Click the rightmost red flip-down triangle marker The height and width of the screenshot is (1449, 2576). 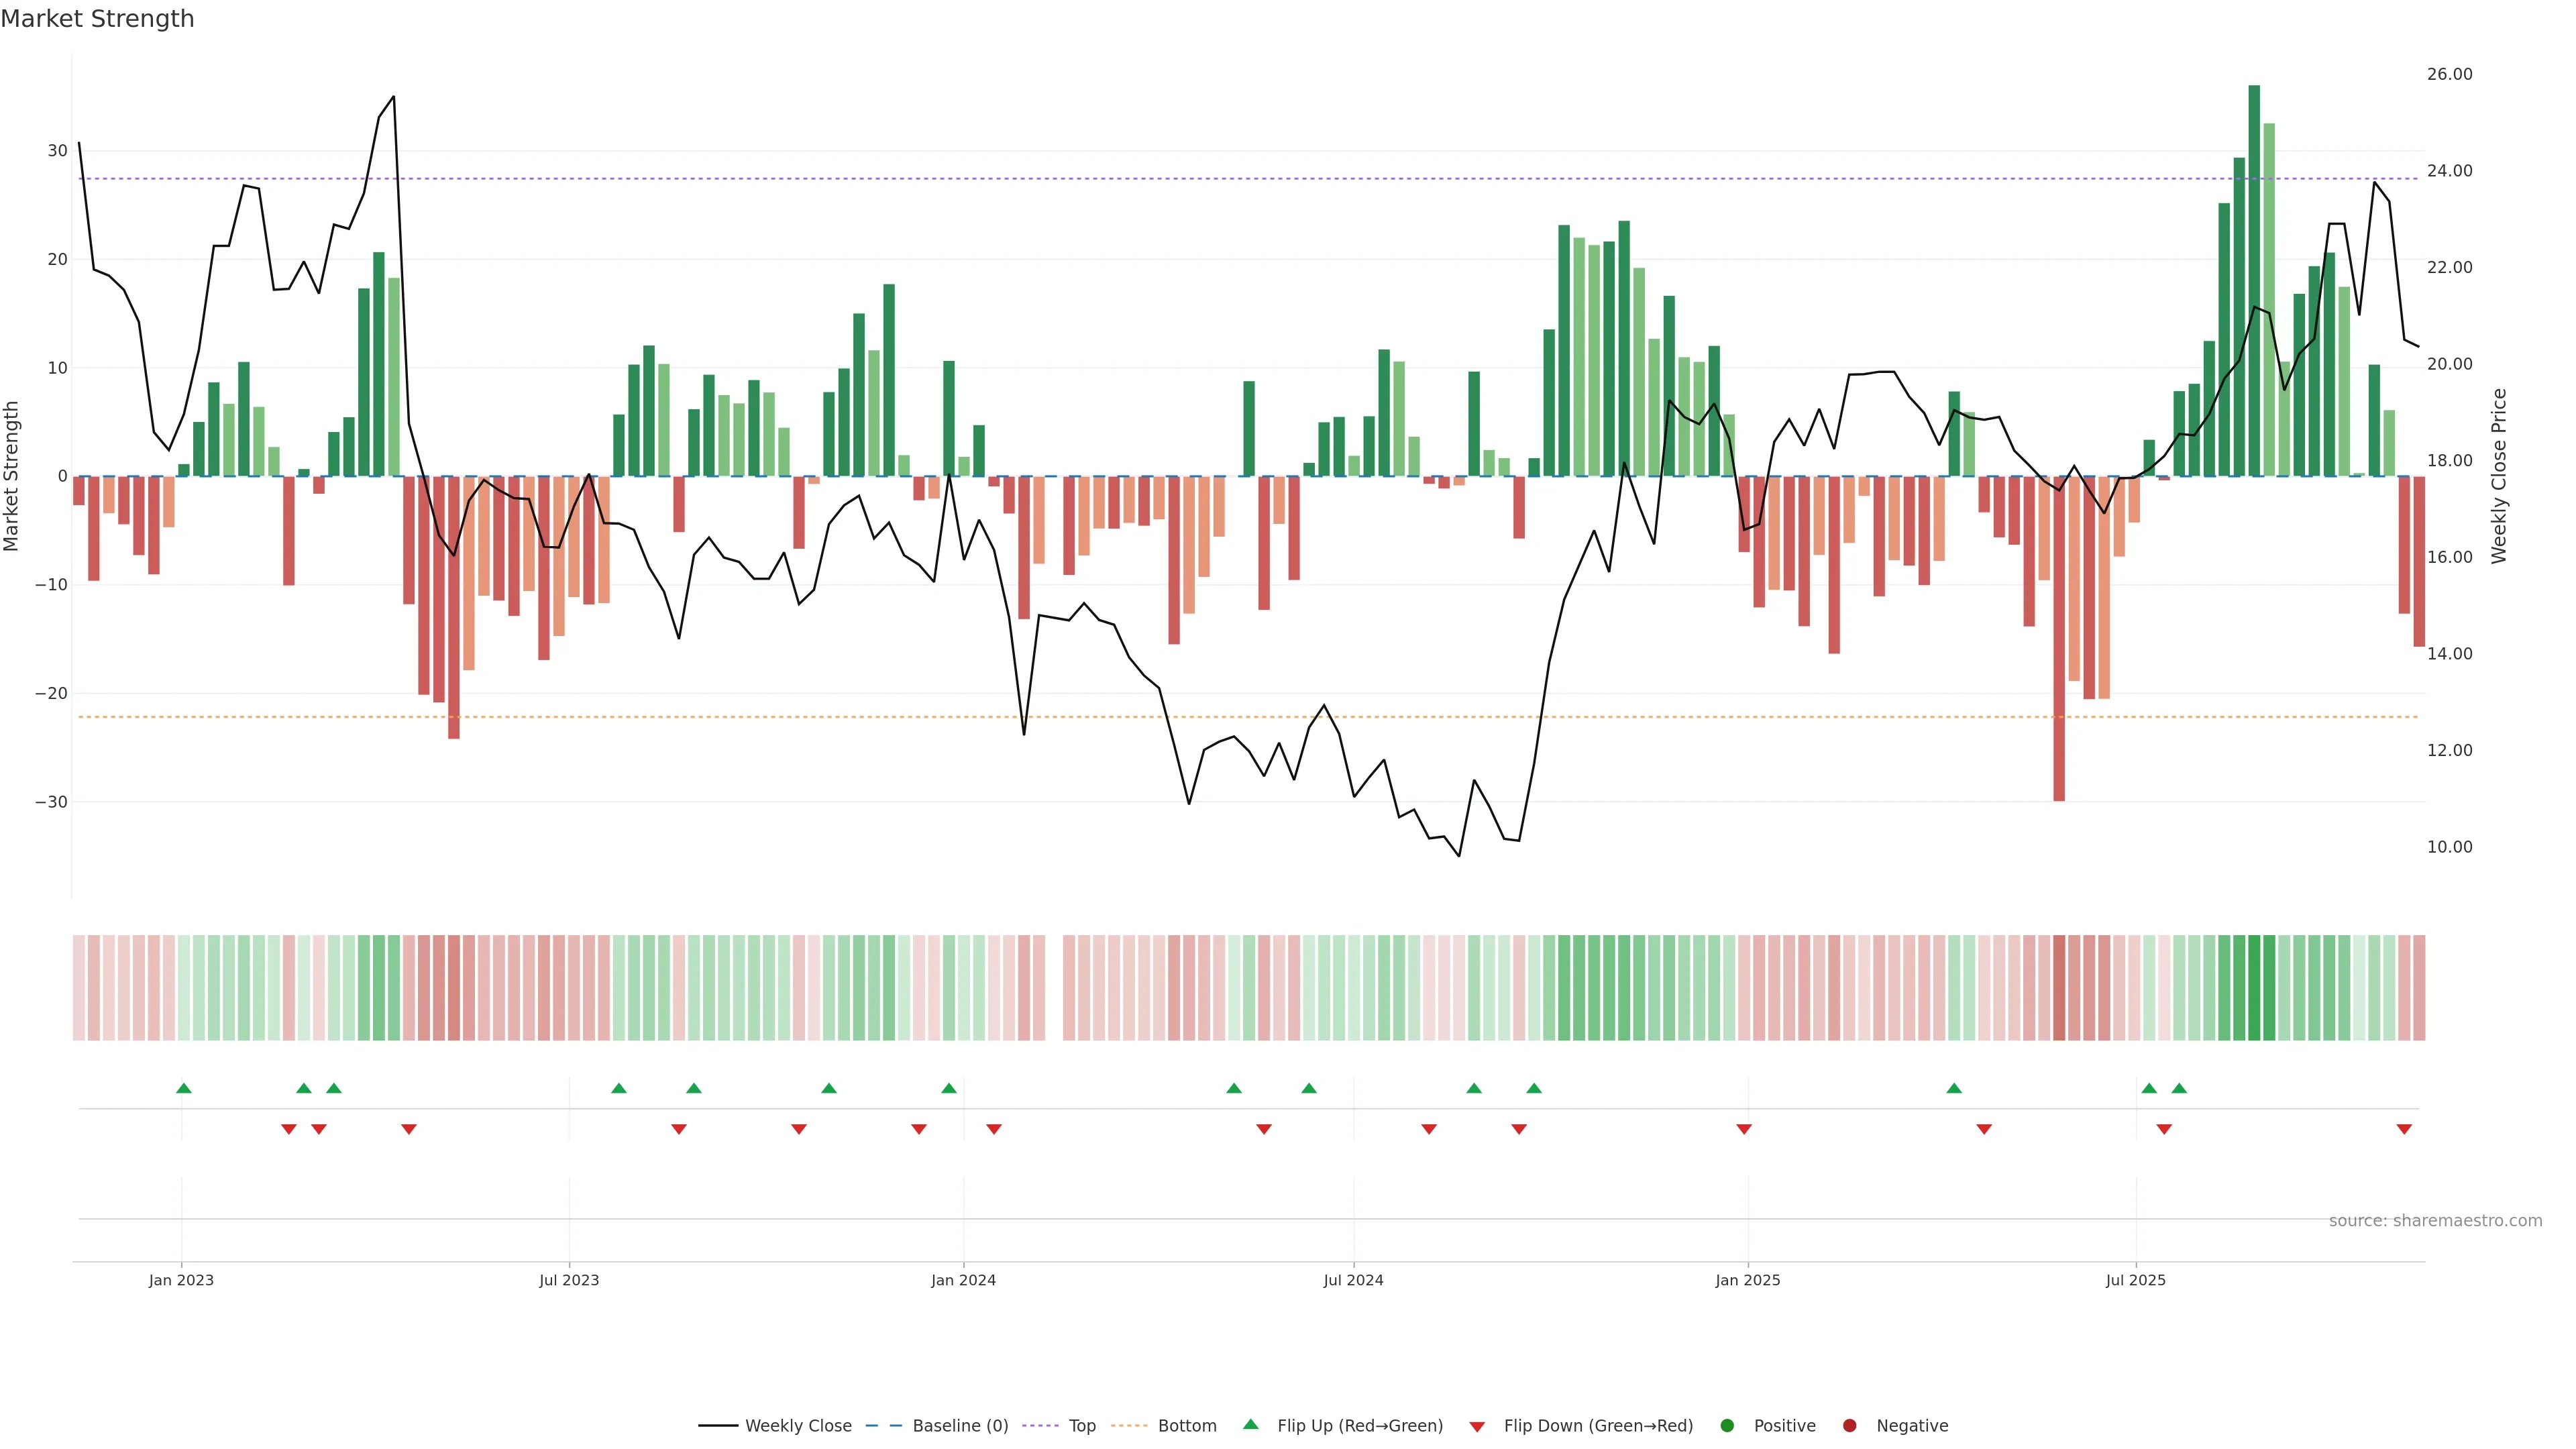(2404, 1129)
